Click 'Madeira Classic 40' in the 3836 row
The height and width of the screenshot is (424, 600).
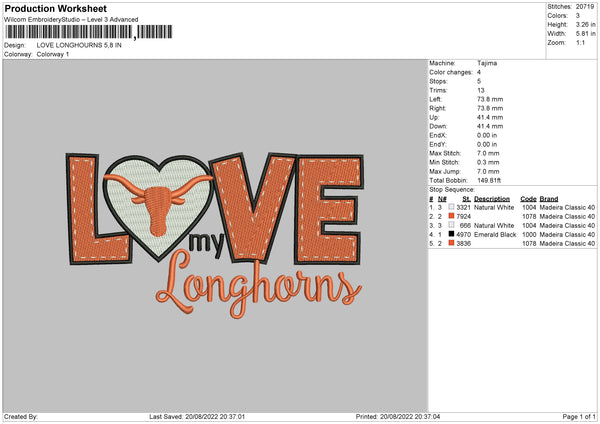click(x=567, y=244)
